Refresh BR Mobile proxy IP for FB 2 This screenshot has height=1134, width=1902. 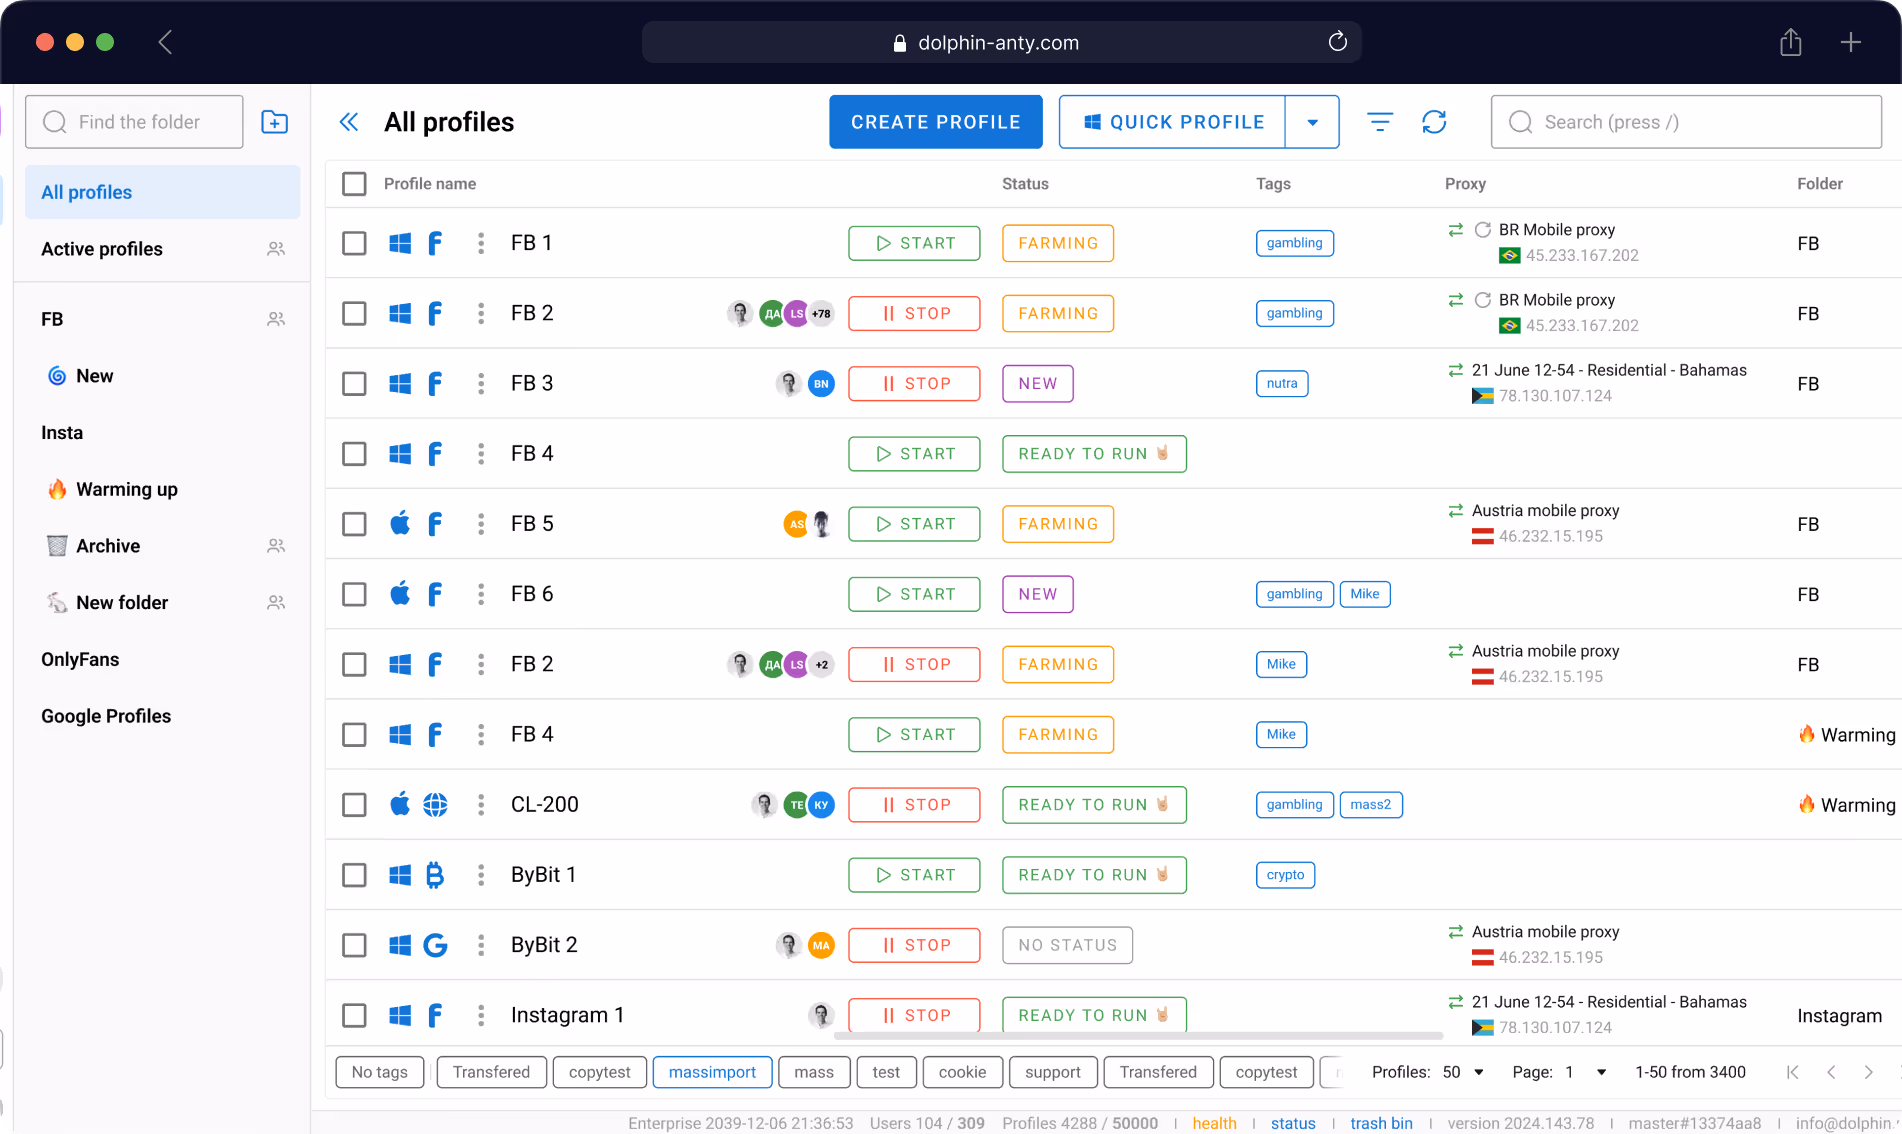[1483, 300]
